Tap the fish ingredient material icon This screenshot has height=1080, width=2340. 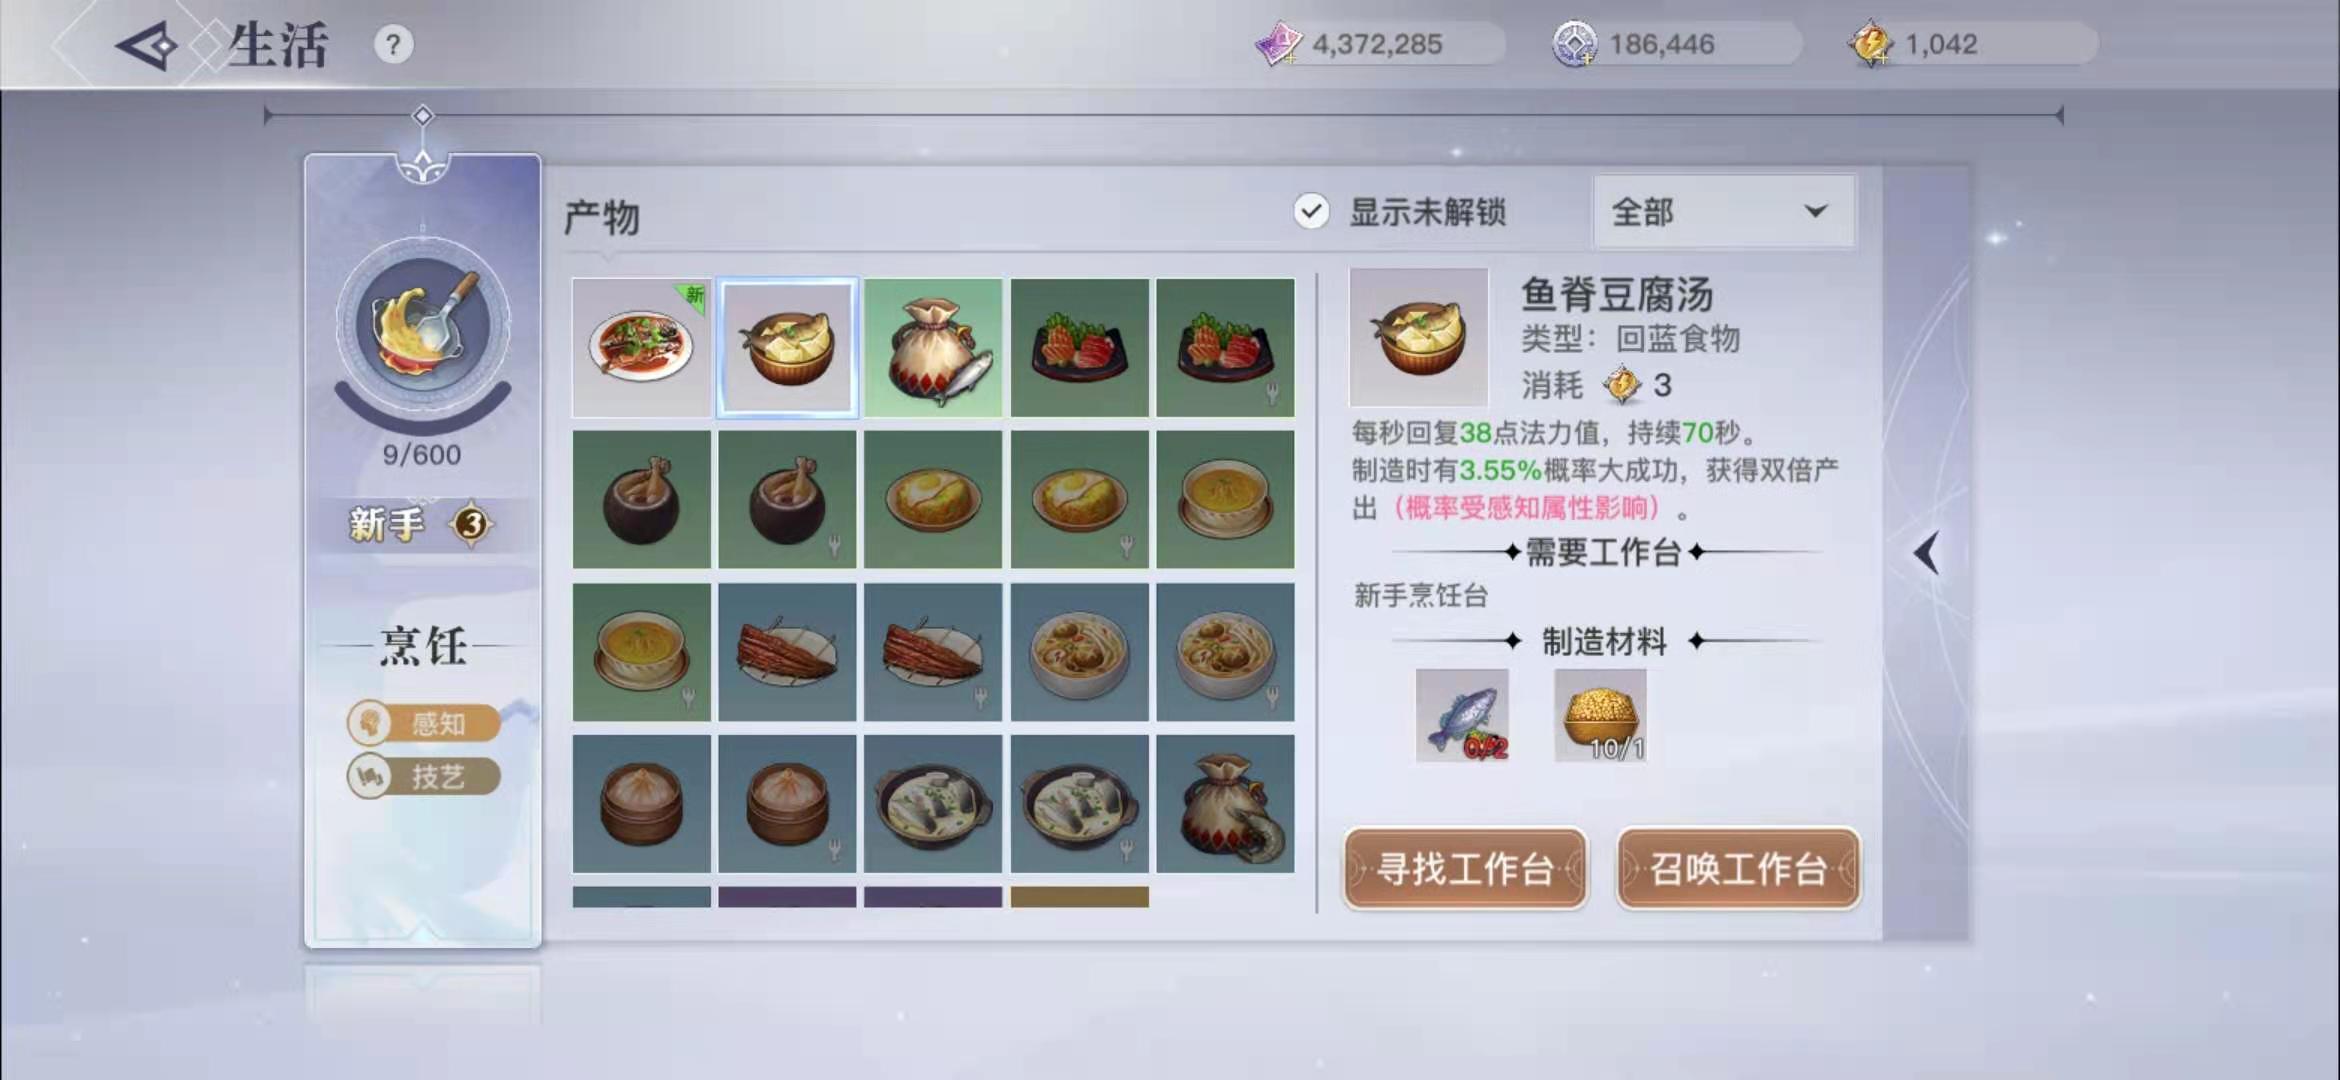tap(1462, 716)
